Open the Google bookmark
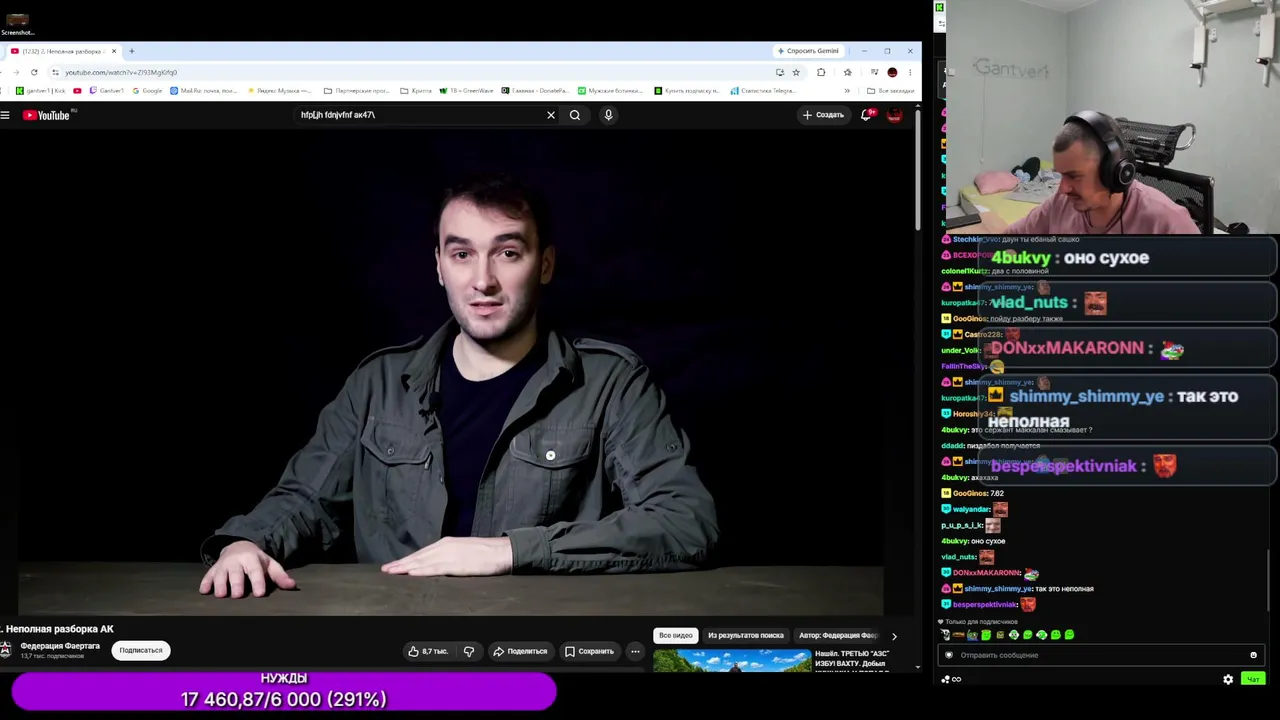 [147, 91]
